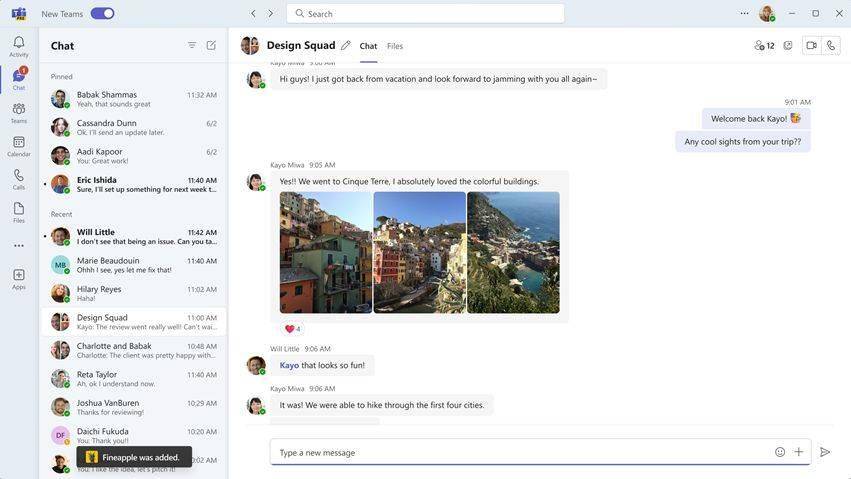
Task: Open the Apps icon in sidebar
Action: point(18,279)
